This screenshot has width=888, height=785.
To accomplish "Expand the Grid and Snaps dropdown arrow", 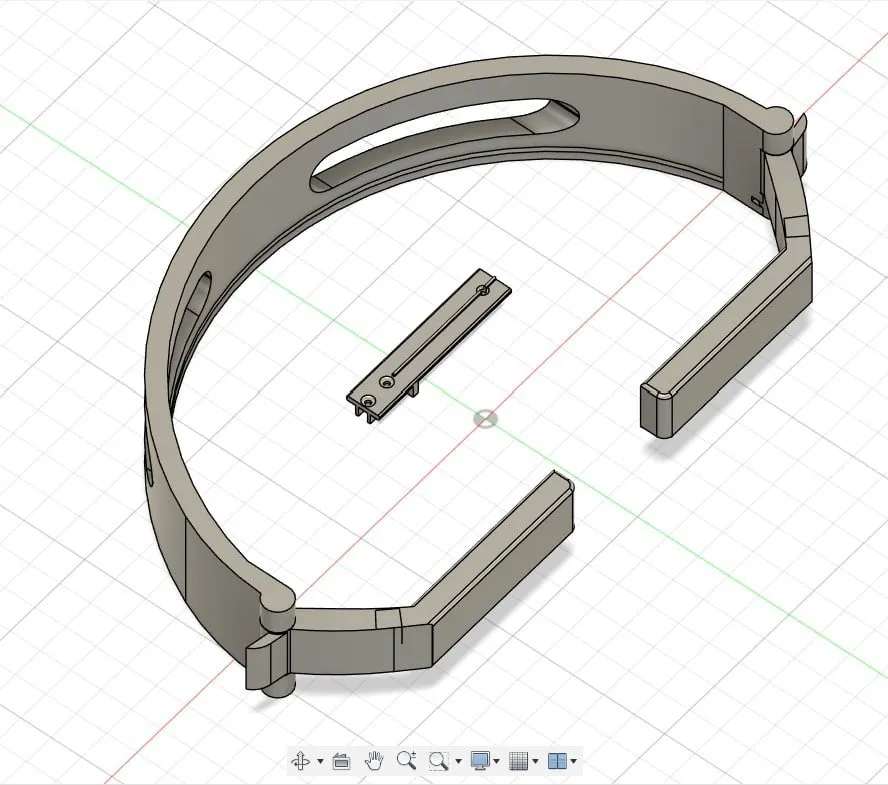I will [535, 761].
